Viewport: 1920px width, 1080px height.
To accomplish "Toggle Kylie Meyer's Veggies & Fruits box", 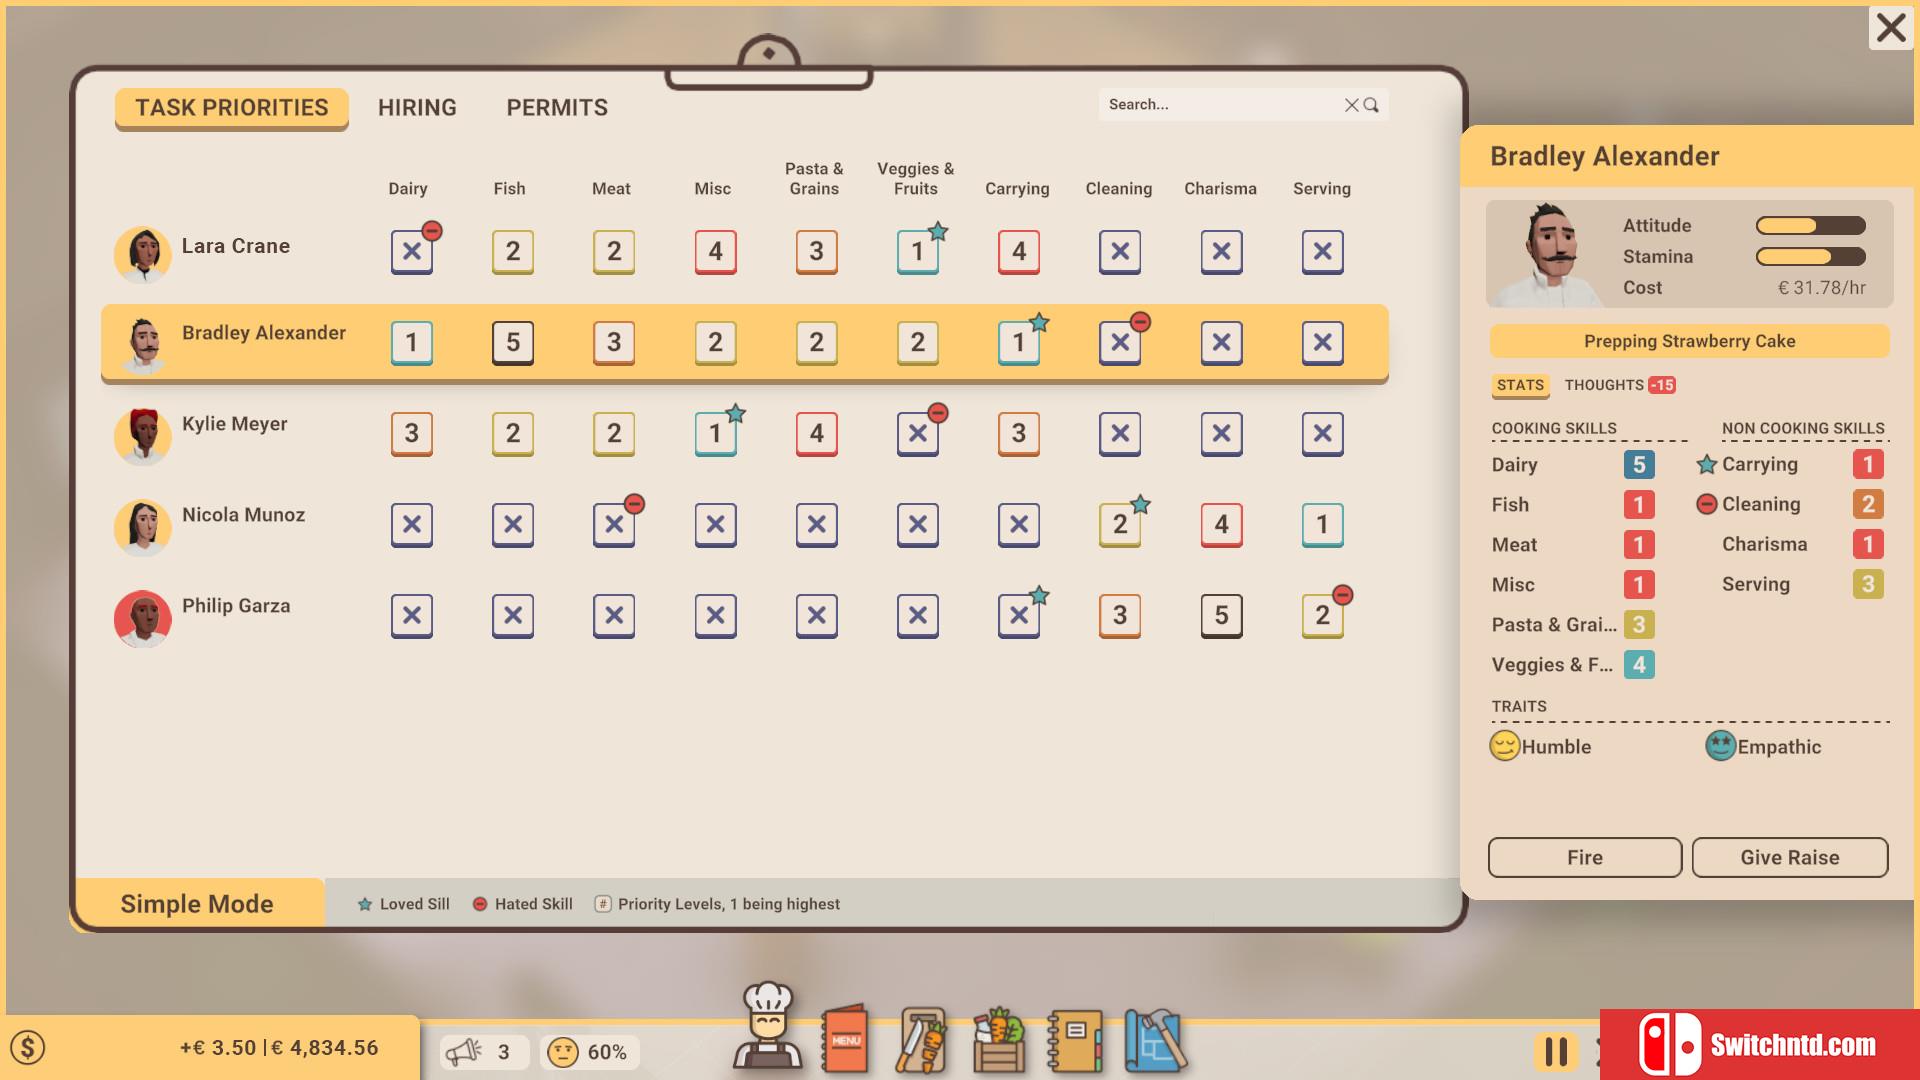I will click(x=918, y=434).
